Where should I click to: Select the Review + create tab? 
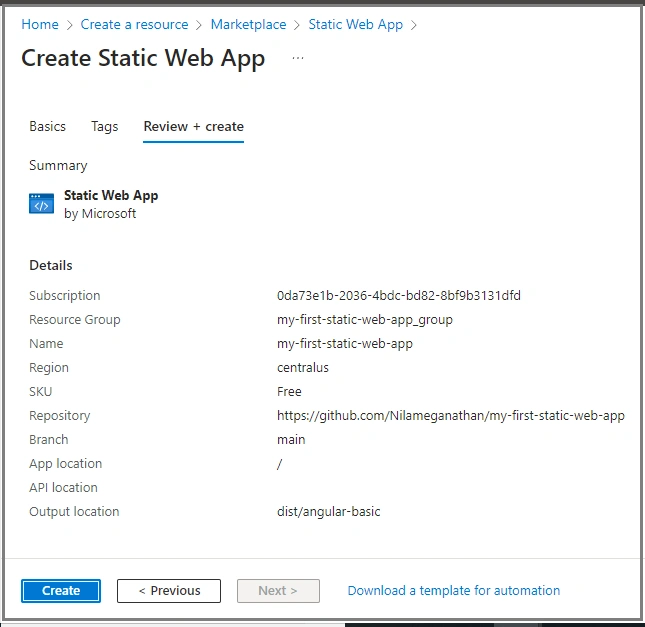(193, 126)
